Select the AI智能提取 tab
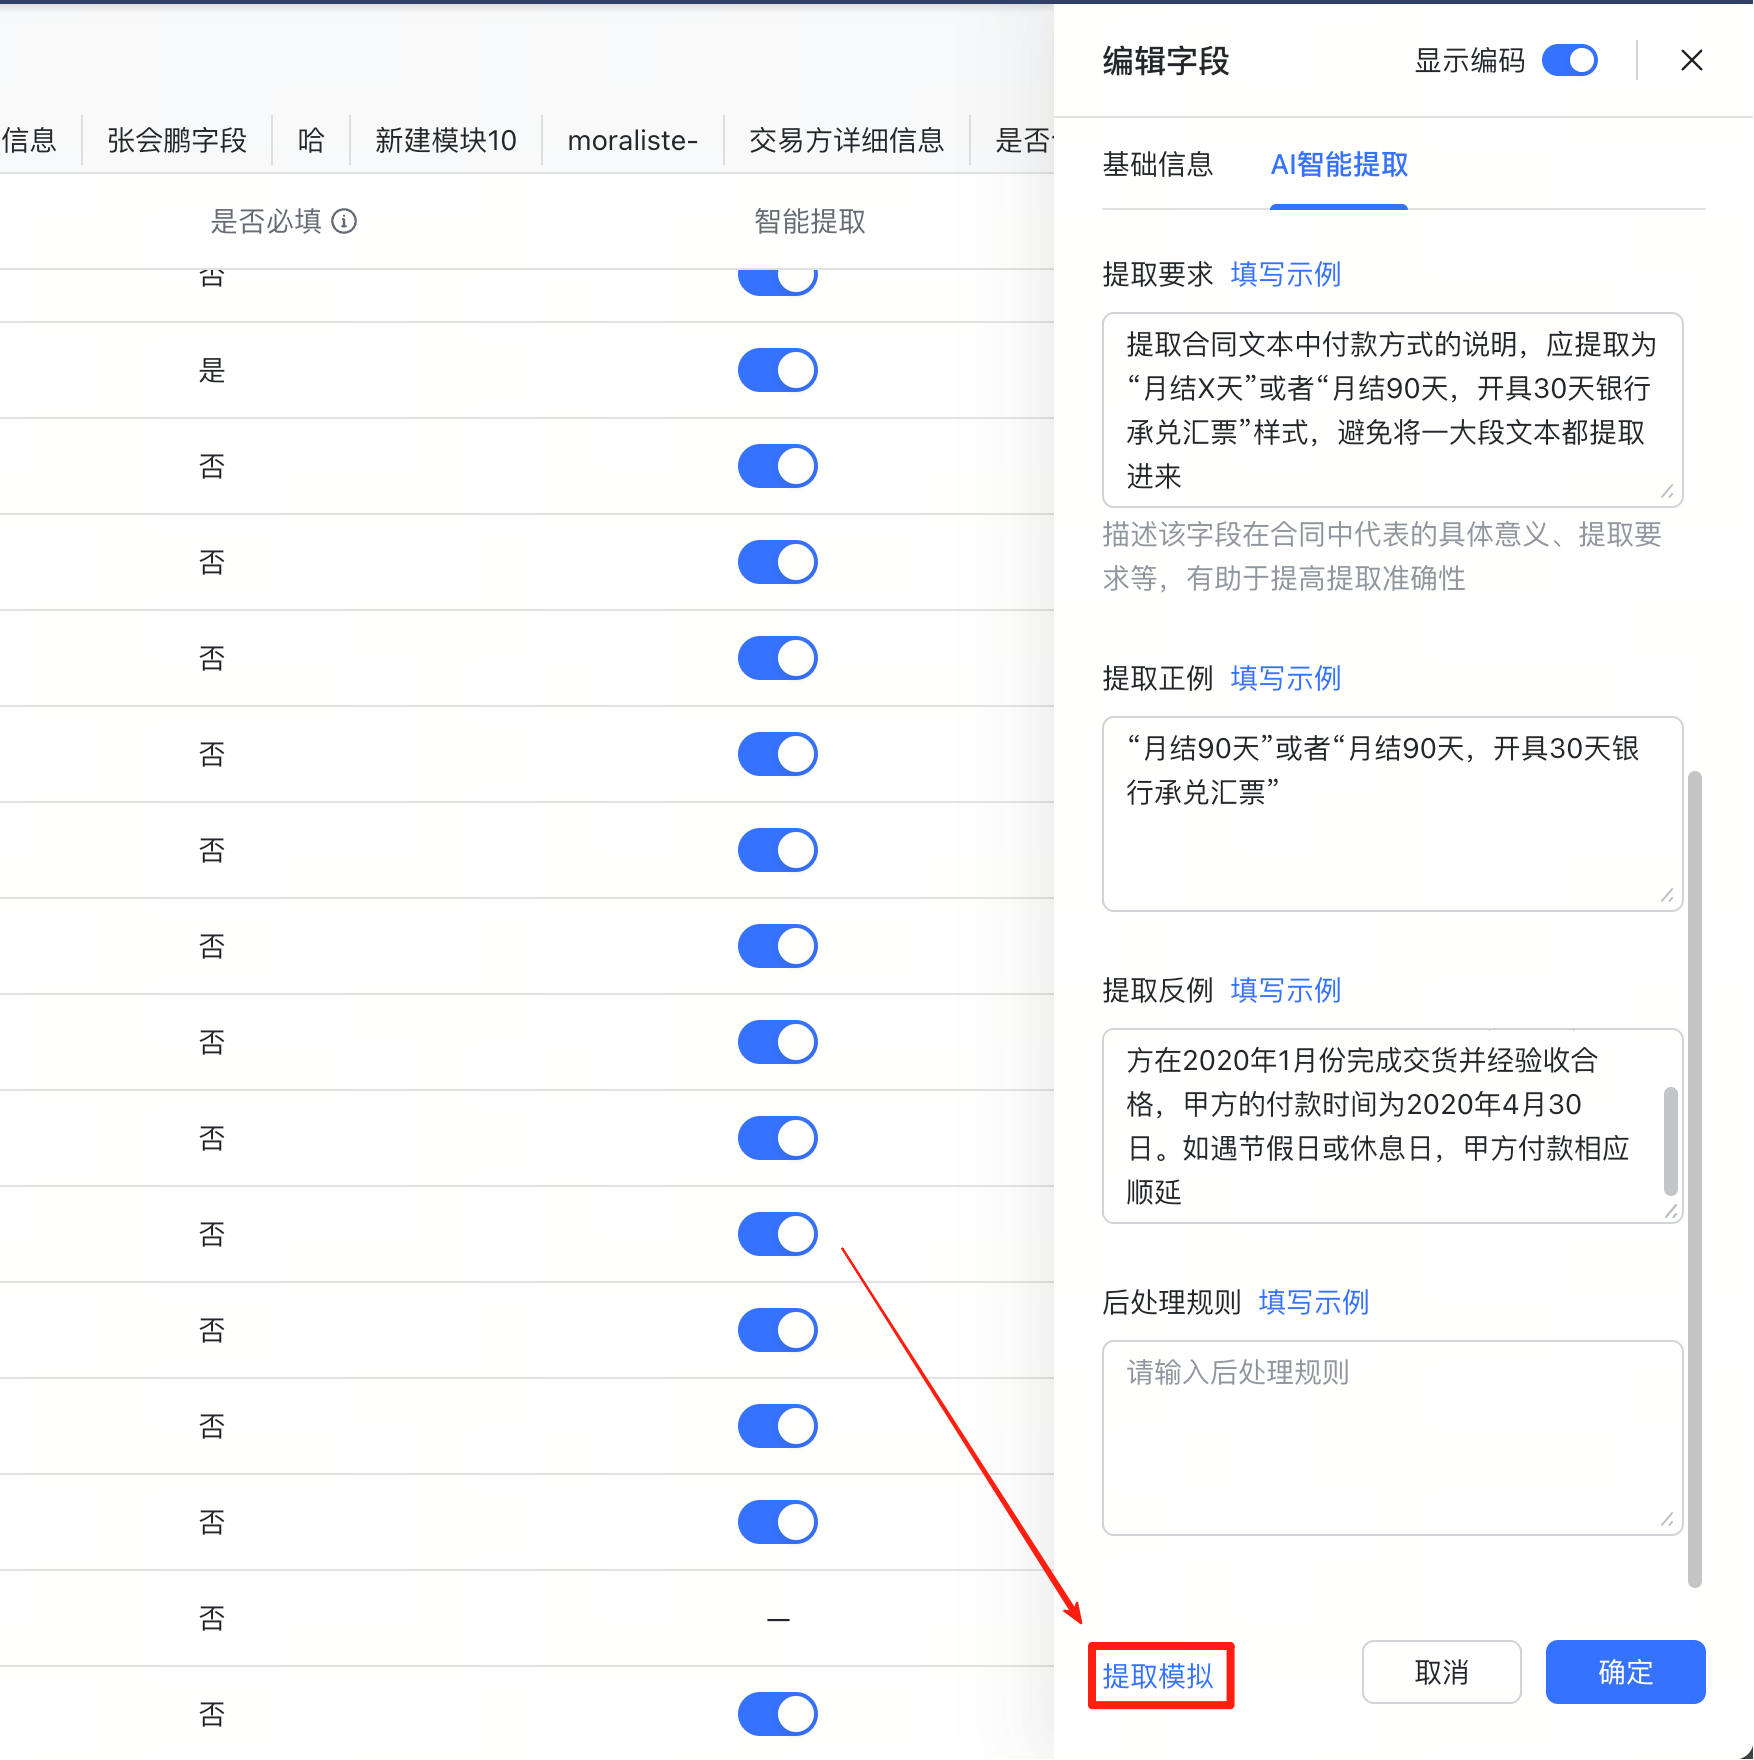The height and width of the screenshot is (1760, 1754). (x=1338, y=166)
